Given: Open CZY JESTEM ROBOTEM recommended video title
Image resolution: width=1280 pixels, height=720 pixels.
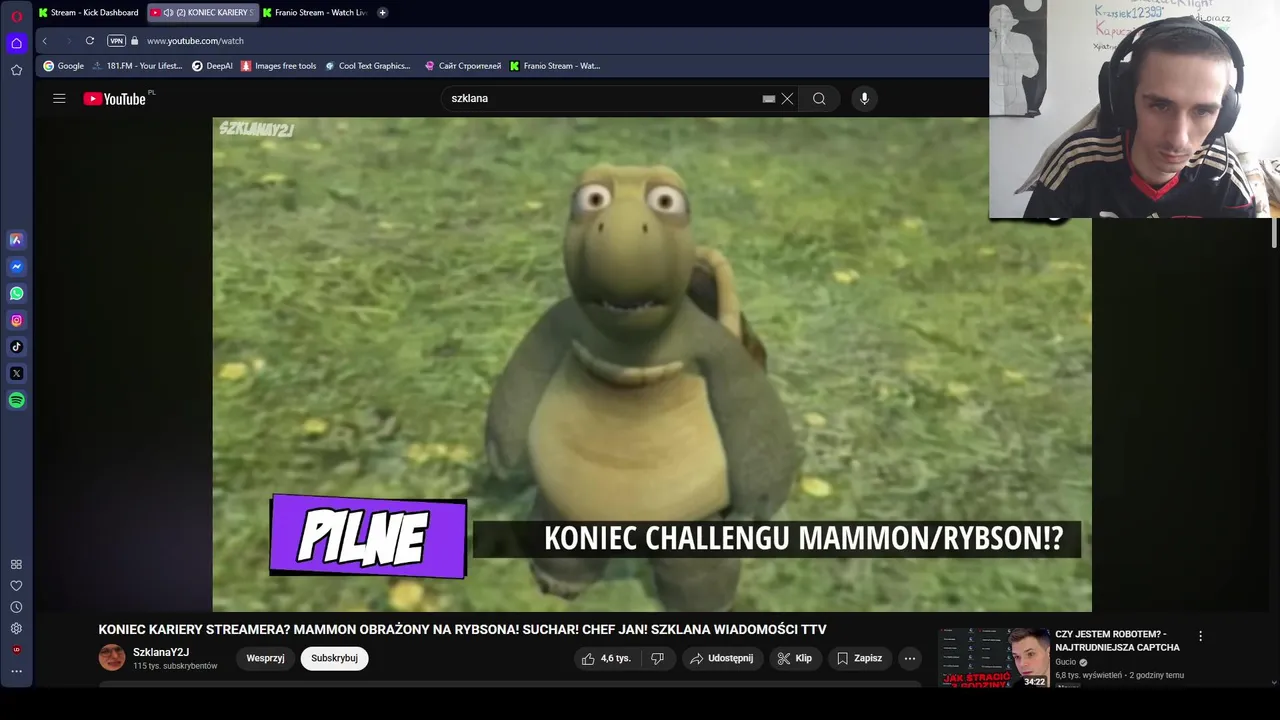Looking at the screenshot, I should coord(1117,641).
